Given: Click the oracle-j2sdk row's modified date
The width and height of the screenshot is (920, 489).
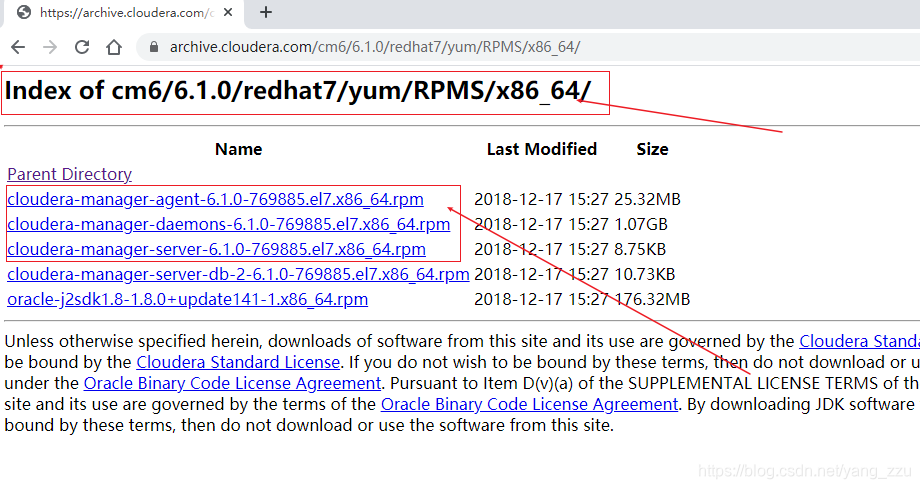Looking at the screenshot, I should pyautogui.click(x=541, y=299).
